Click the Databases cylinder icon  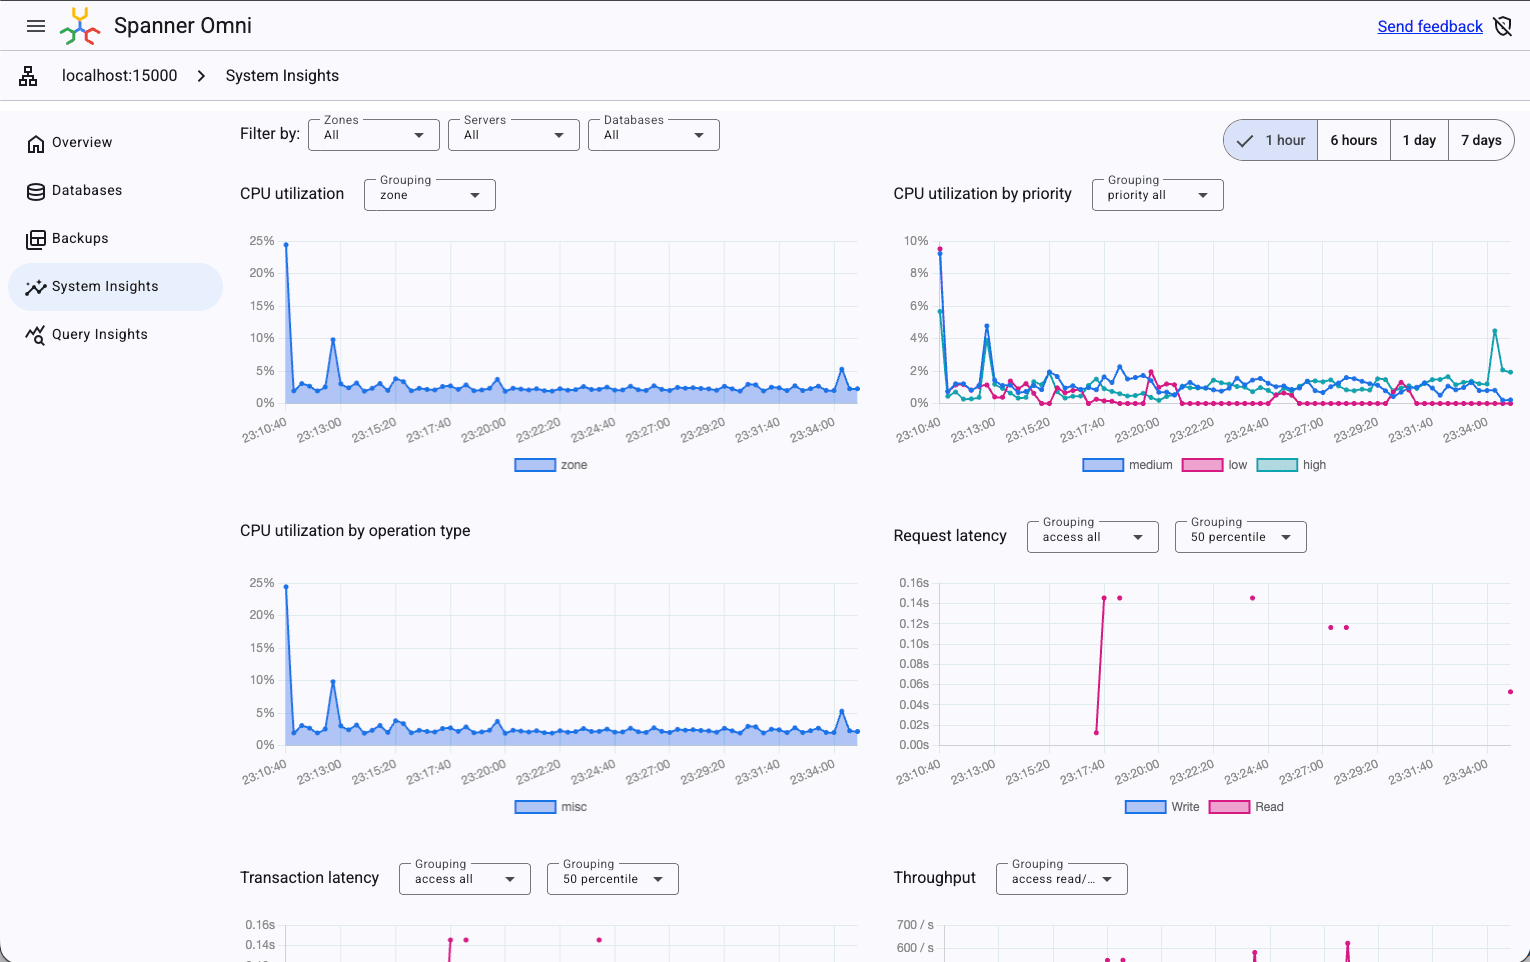tap(36, 191)
